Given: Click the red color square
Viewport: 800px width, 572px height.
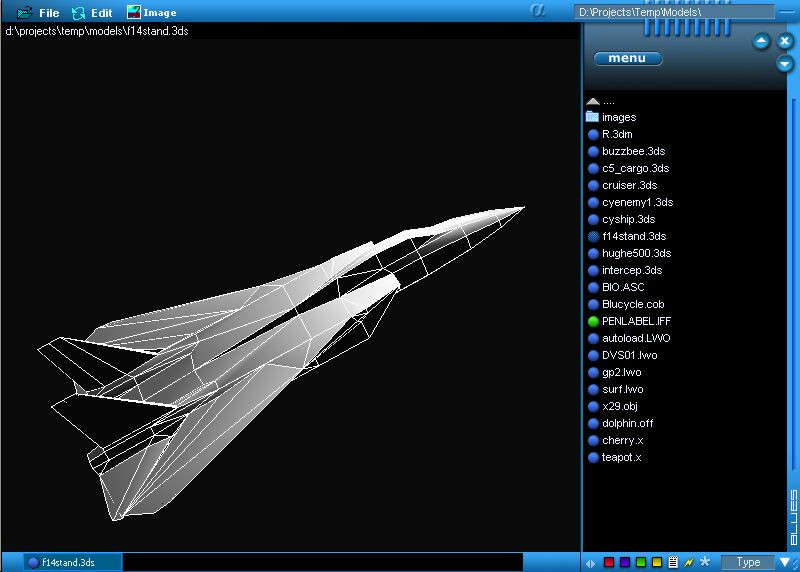Looking at the screenshot, I should tap(609, 562).
